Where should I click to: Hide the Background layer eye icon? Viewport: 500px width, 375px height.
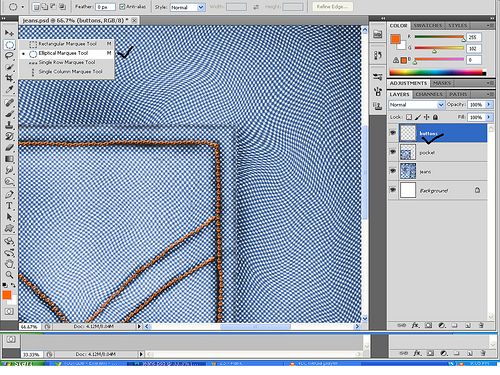coord(393,190)
